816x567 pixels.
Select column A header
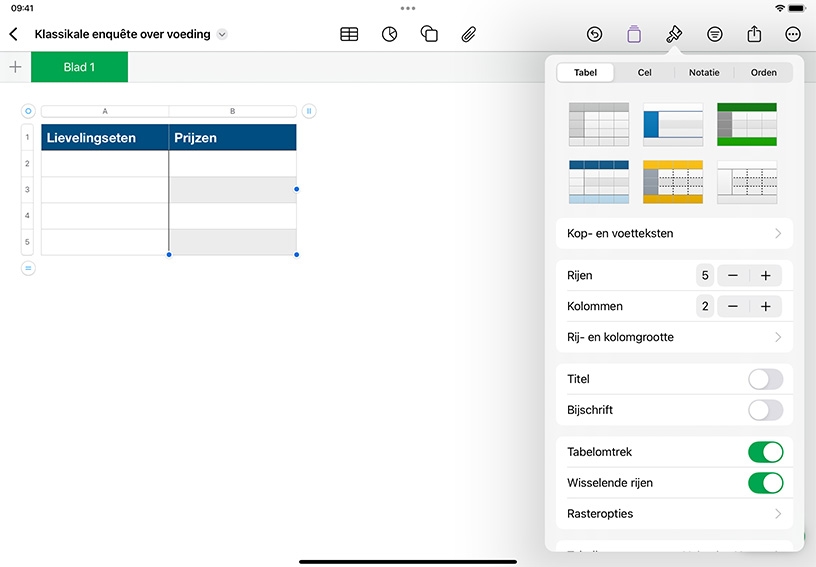105,111
